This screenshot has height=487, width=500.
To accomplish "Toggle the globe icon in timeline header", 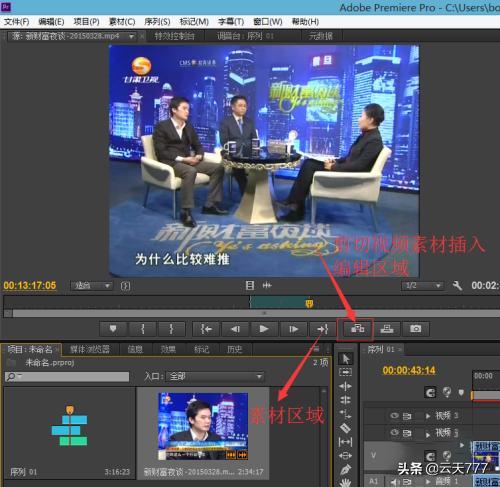I will (x=447, y=392).
